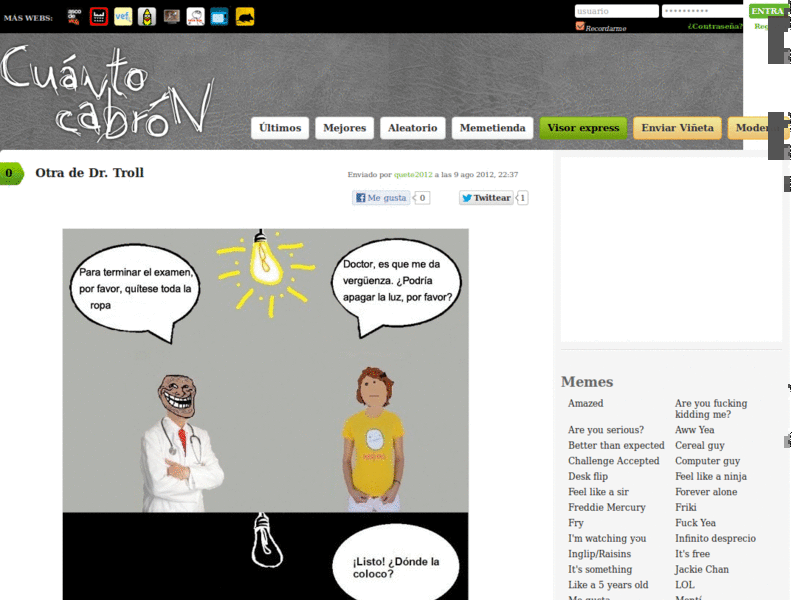This screenshot has height=600, width=800.
Task: Select the It's something meme
Action: pyautogui.click(x=600, y=569)
